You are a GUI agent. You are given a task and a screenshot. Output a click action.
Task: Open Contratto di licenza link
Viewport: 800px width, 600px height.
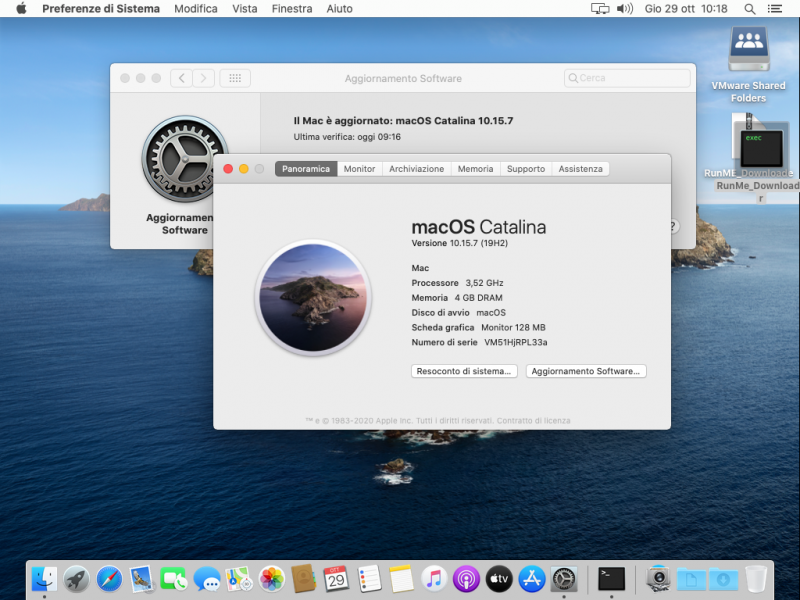[534, 420]
